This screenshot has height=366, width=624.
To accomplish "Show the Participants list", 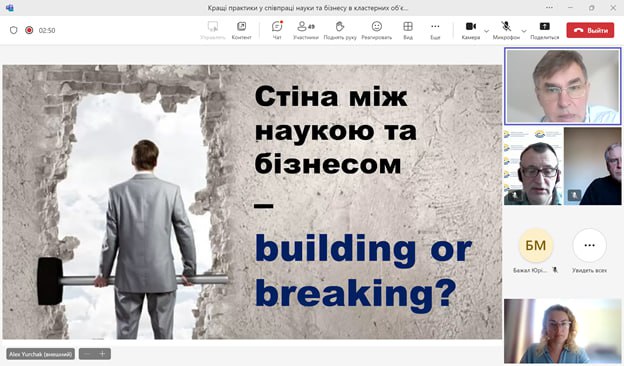I will tap(306, 30).
